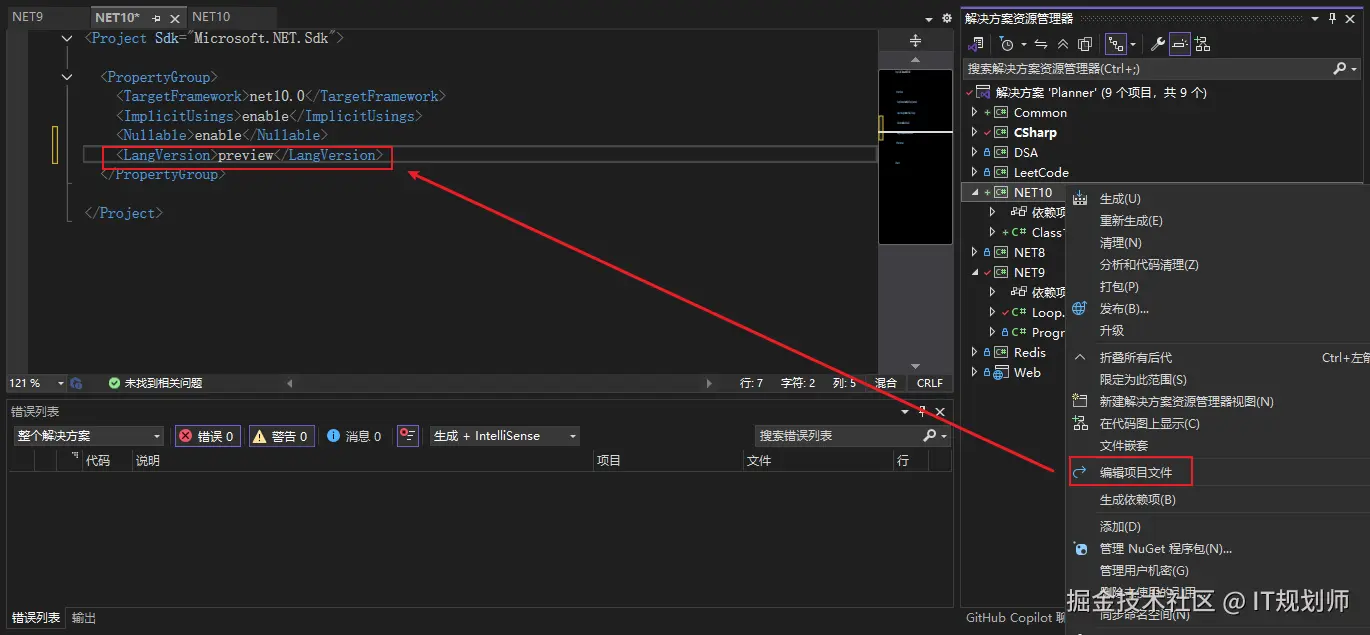This screenshot has width=1370, height=635.
Task: Switch between solution and folder views icon
Action: pos(977,44)
